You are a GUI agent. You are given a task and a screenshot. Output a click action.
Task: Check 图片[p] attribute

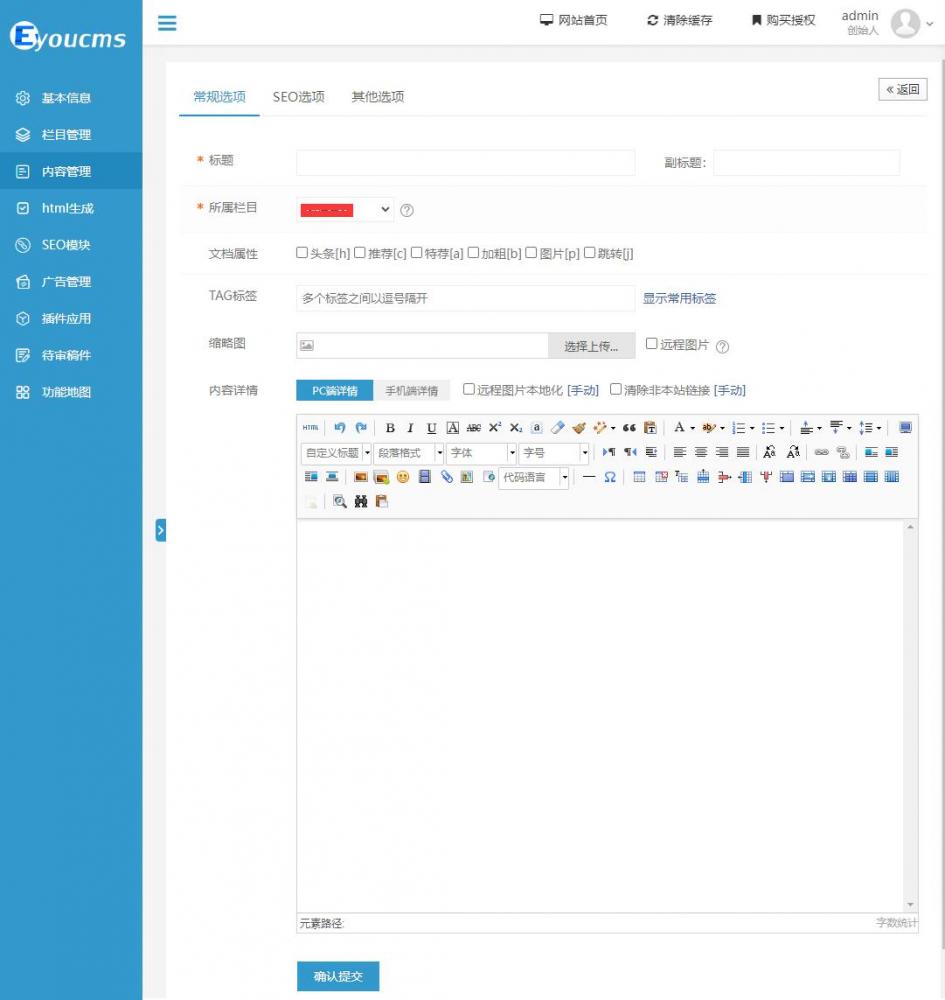531,253
